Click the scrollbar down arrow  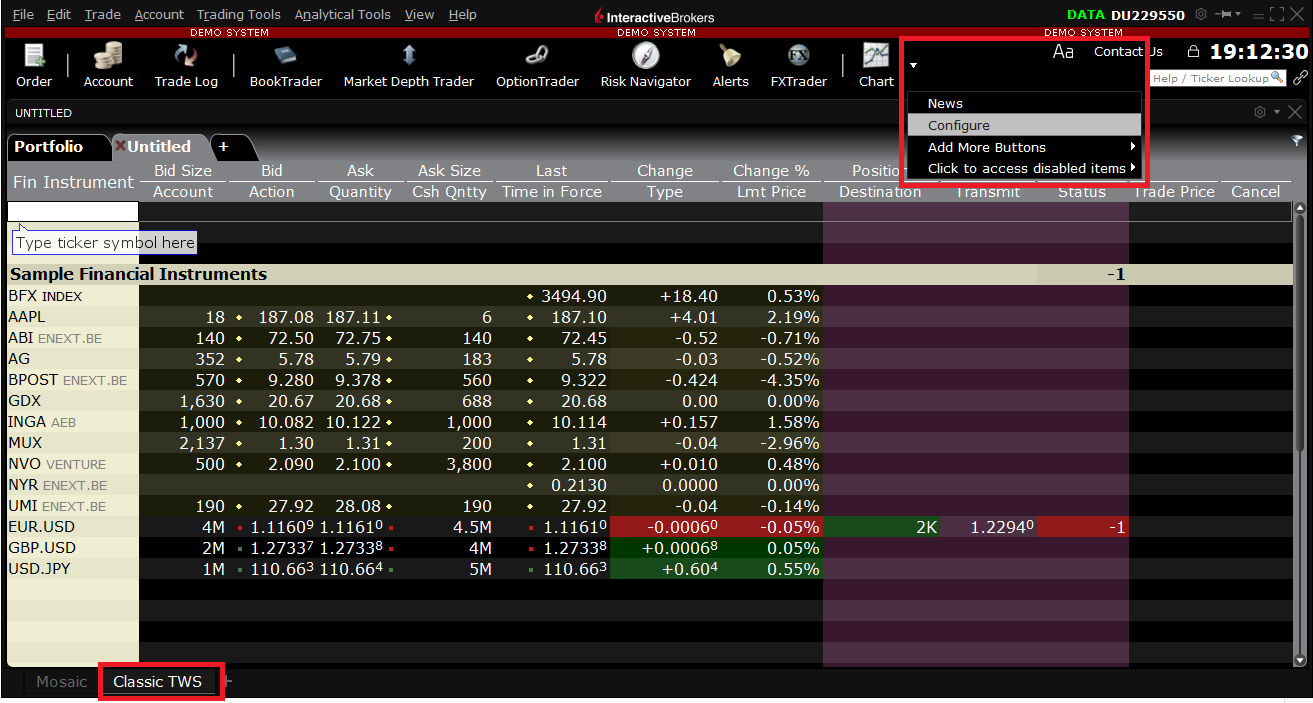click(1300, 660)
